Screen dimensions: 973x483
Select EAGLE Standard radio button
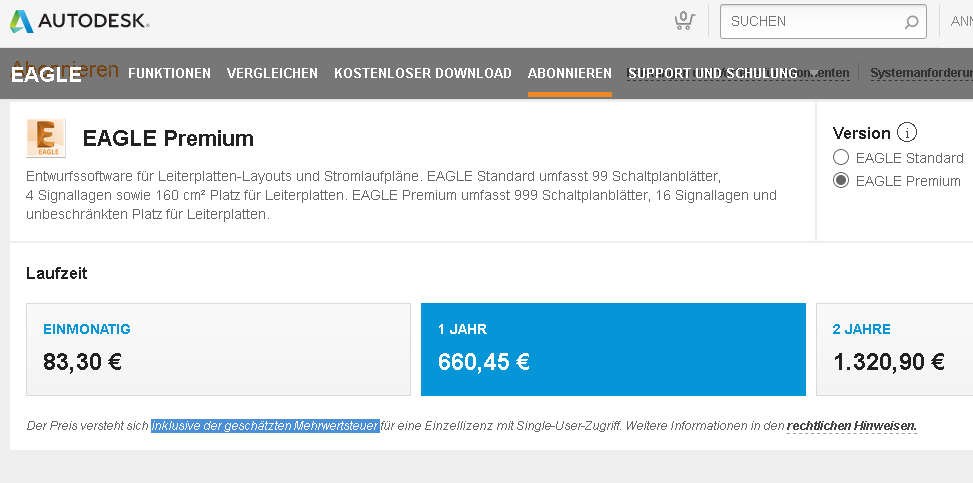pos(840,158)
